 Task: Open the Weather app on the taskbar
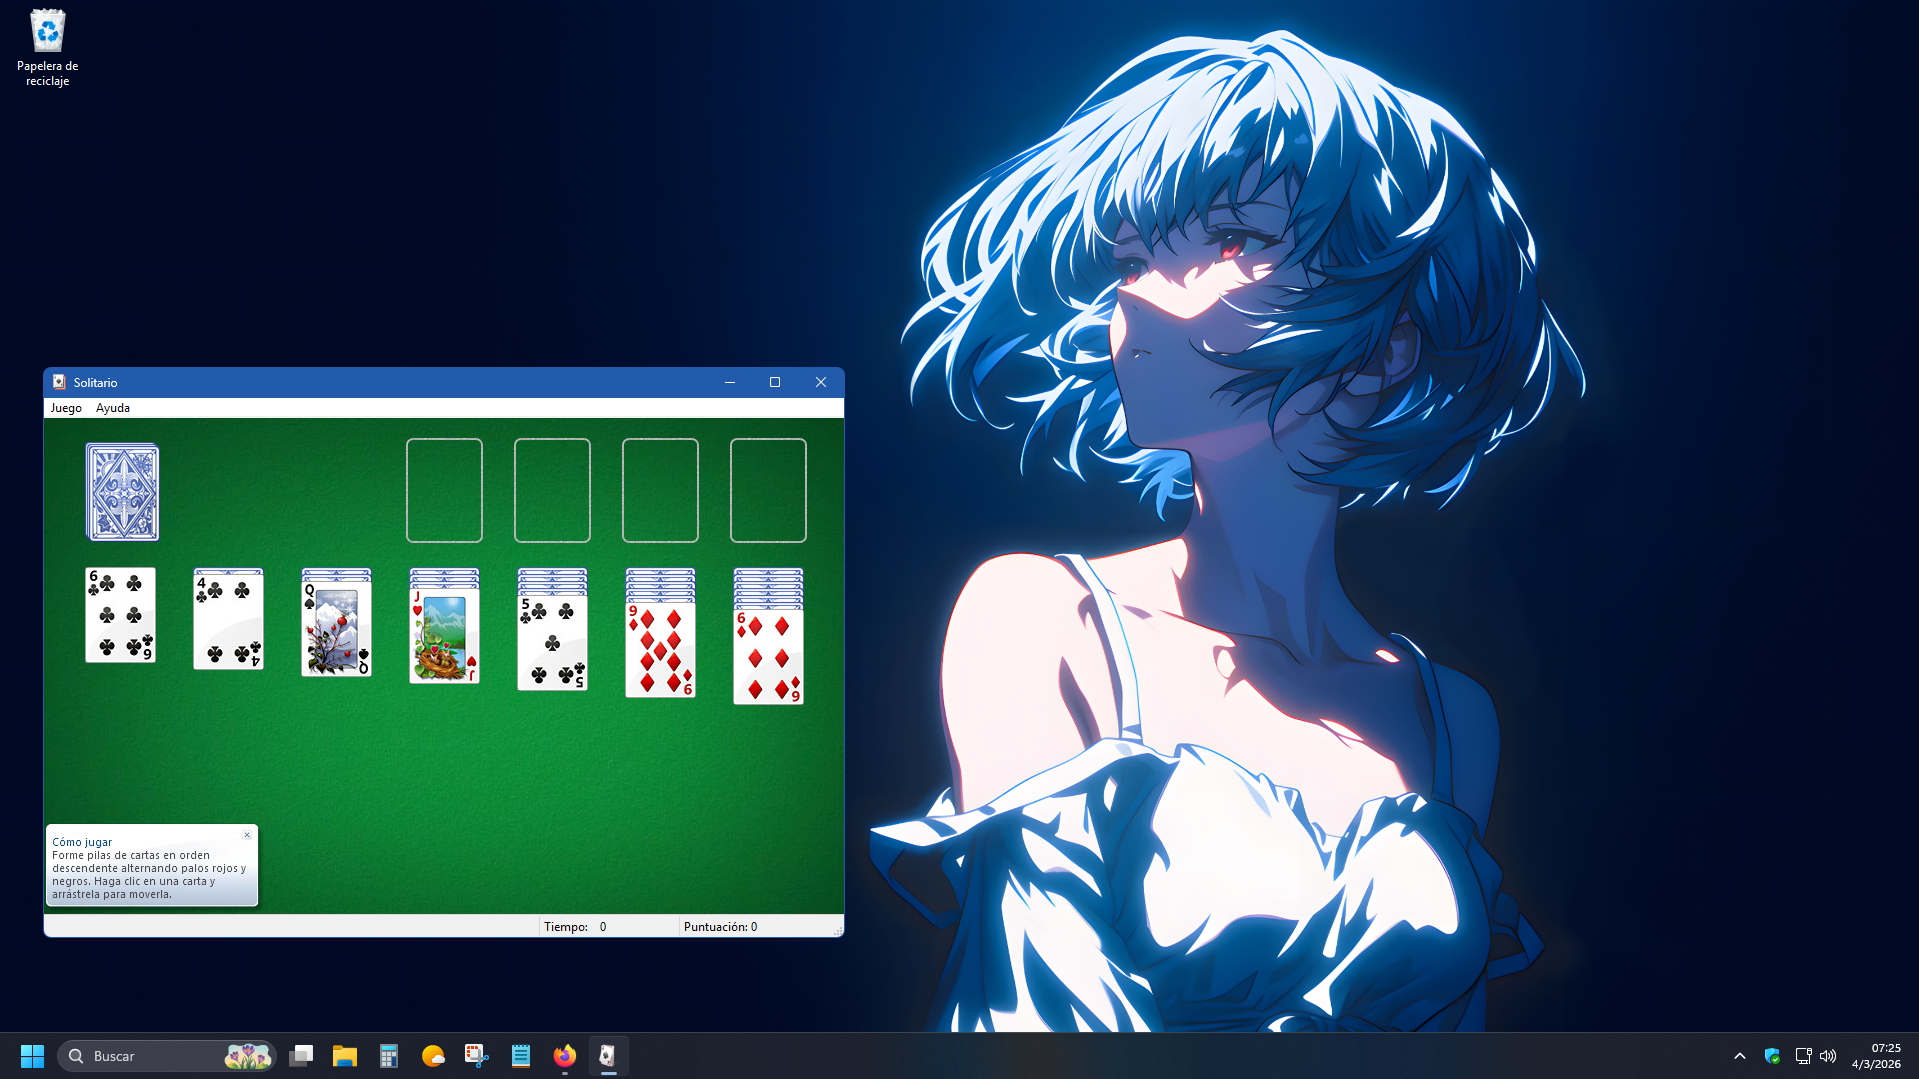tap(433, 1056)
